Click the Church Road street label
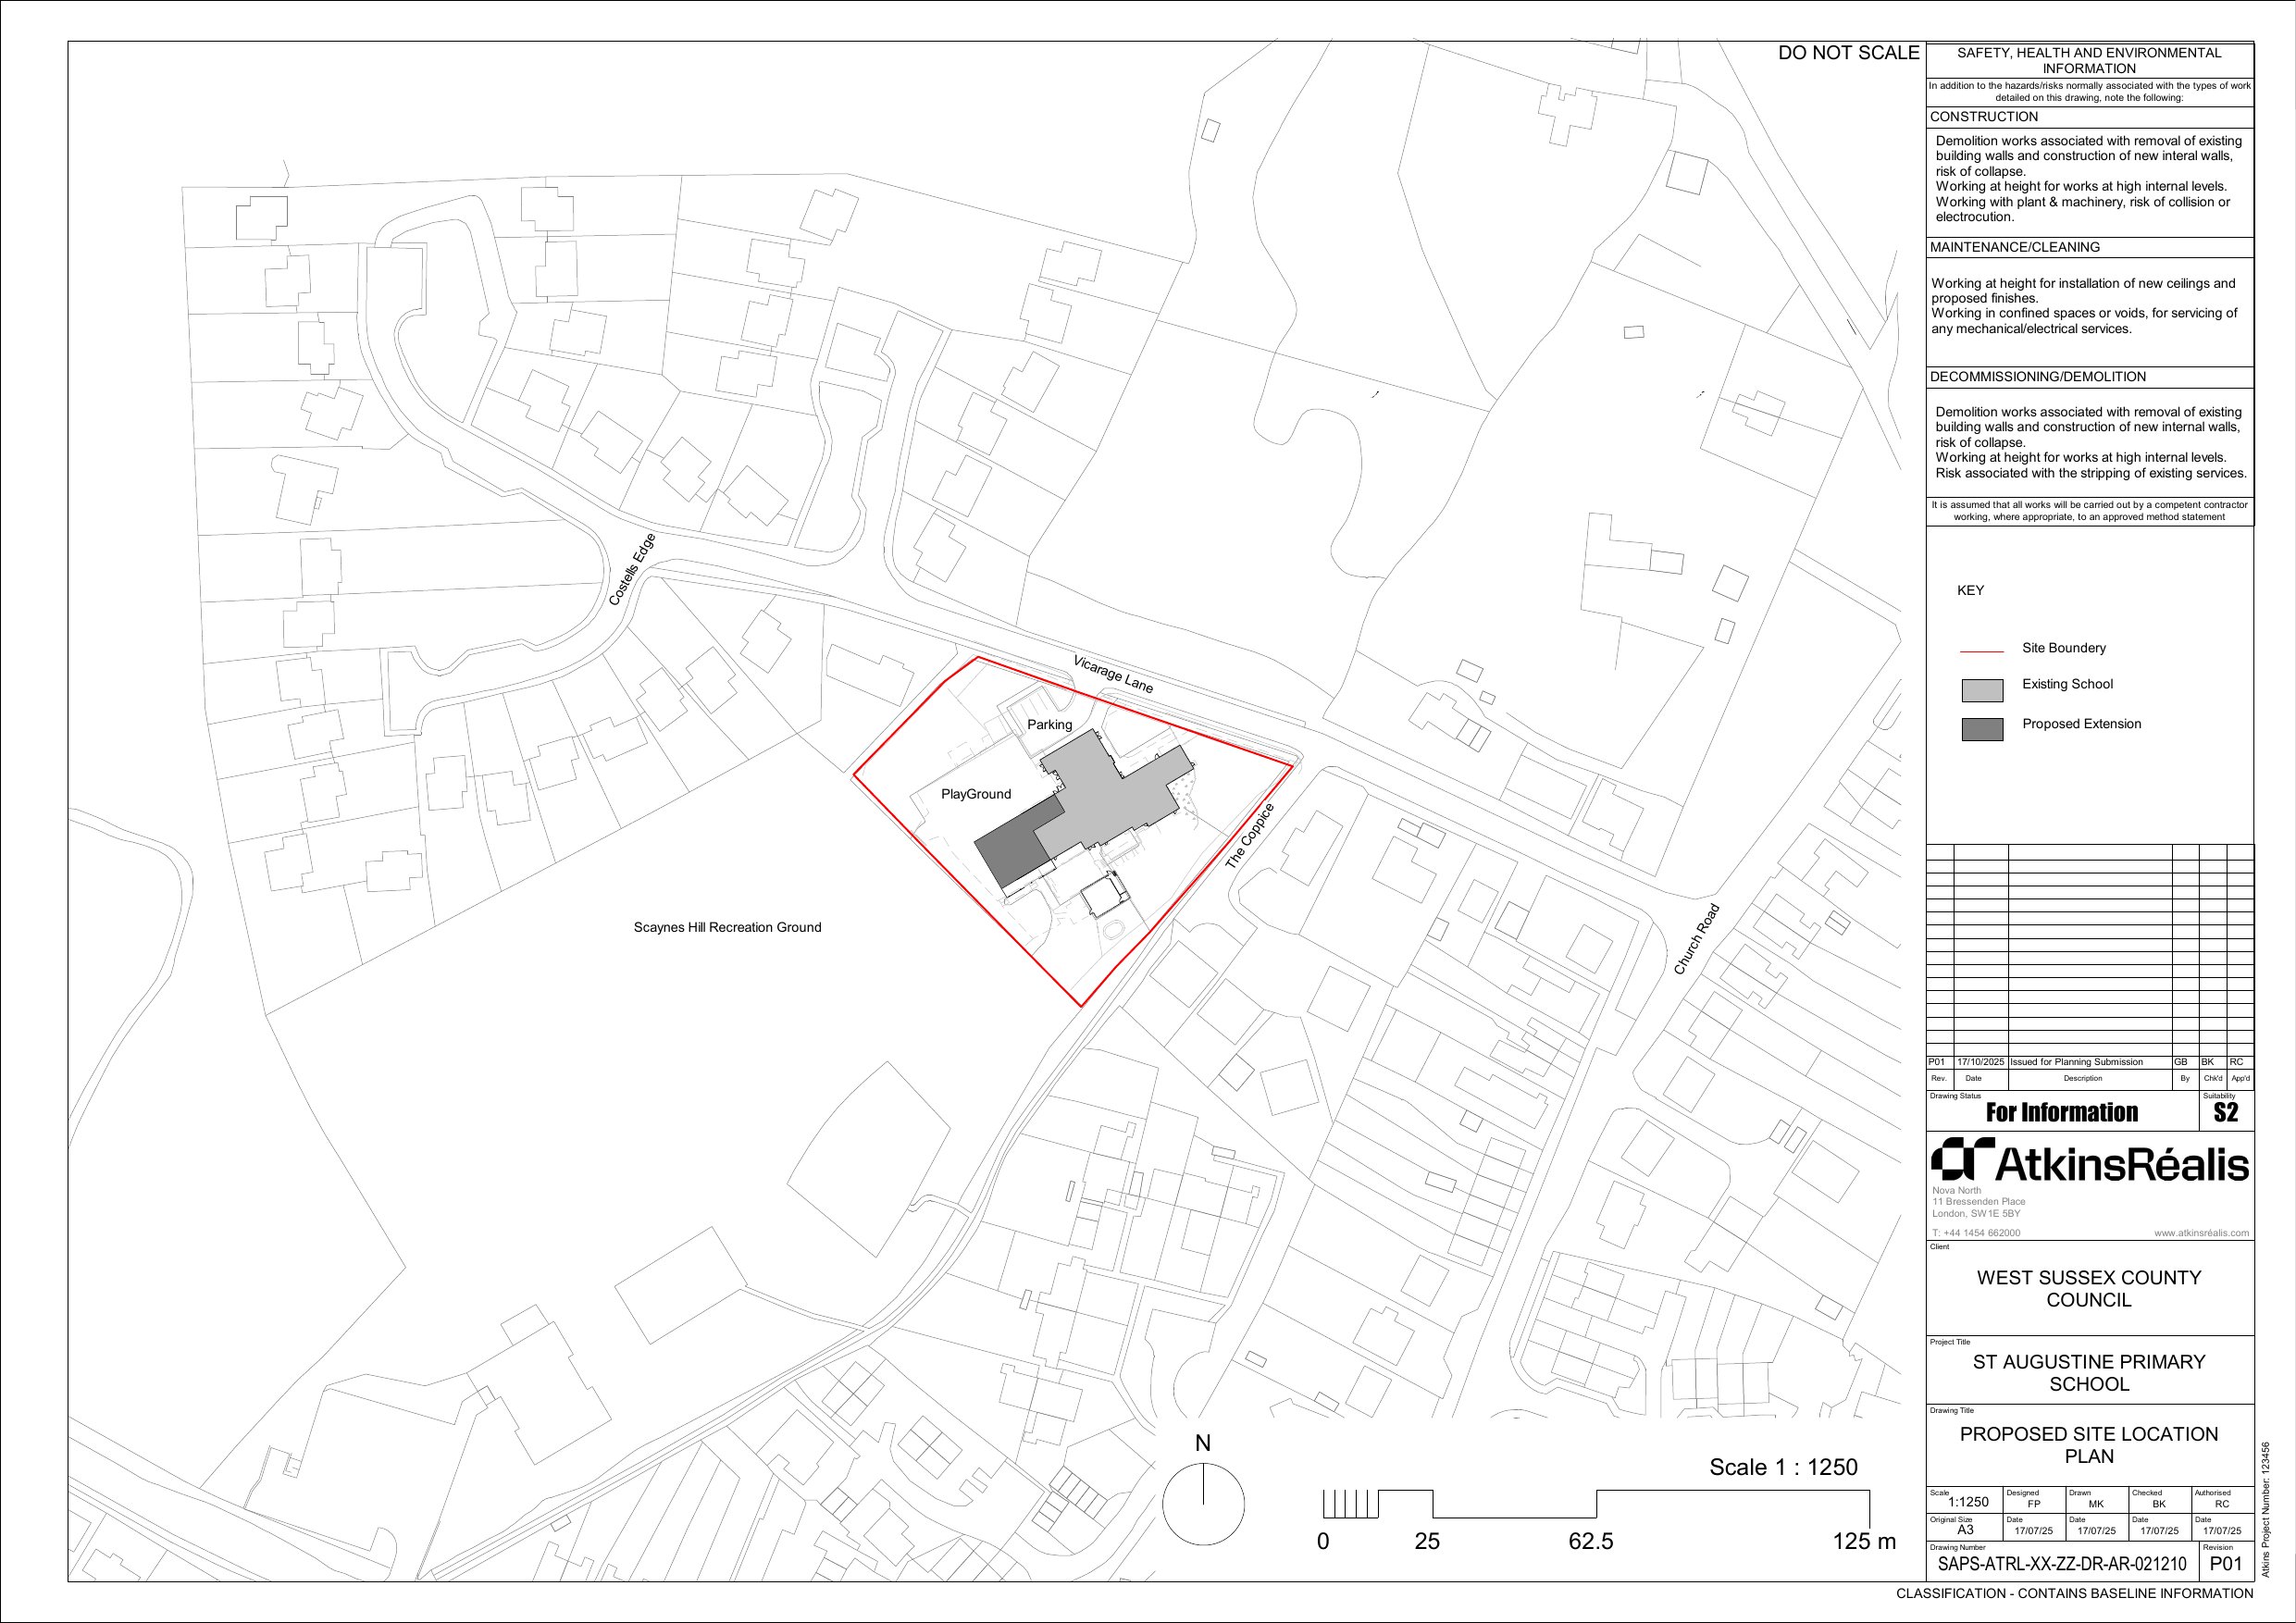Screen dimensions: 2296x1623 pos(1697,940)
